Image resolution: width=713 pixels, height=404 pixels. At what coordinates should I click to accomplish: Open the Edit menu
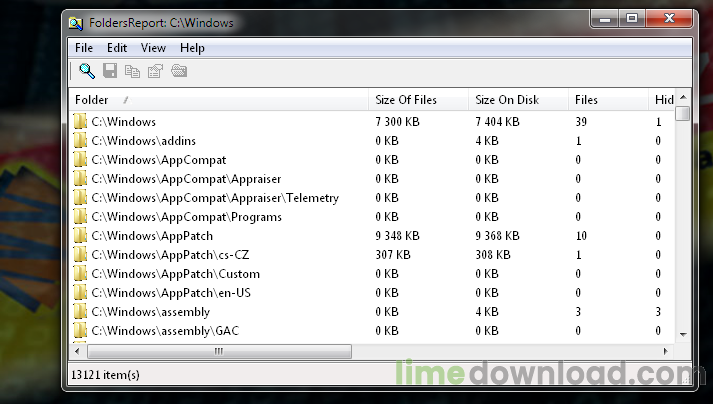point(117,48)
